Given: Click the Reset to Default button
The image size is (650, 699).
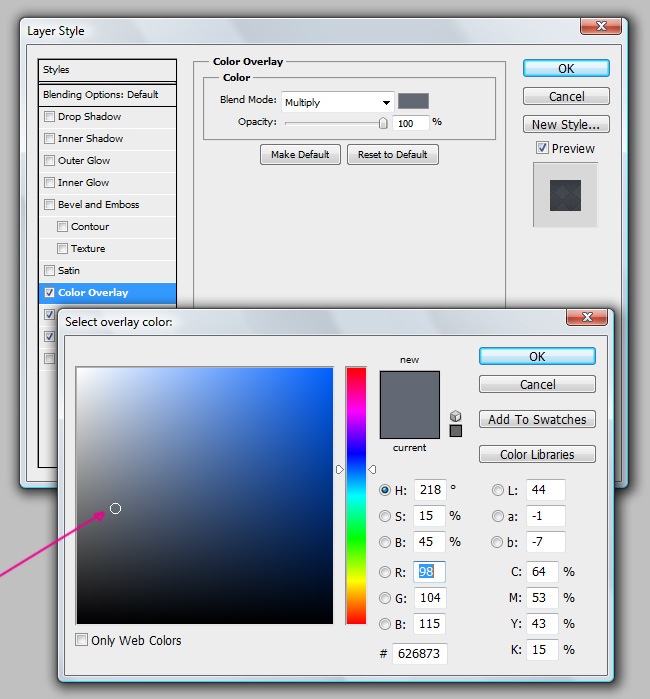Looking at the screenshot, I should 393,154.
